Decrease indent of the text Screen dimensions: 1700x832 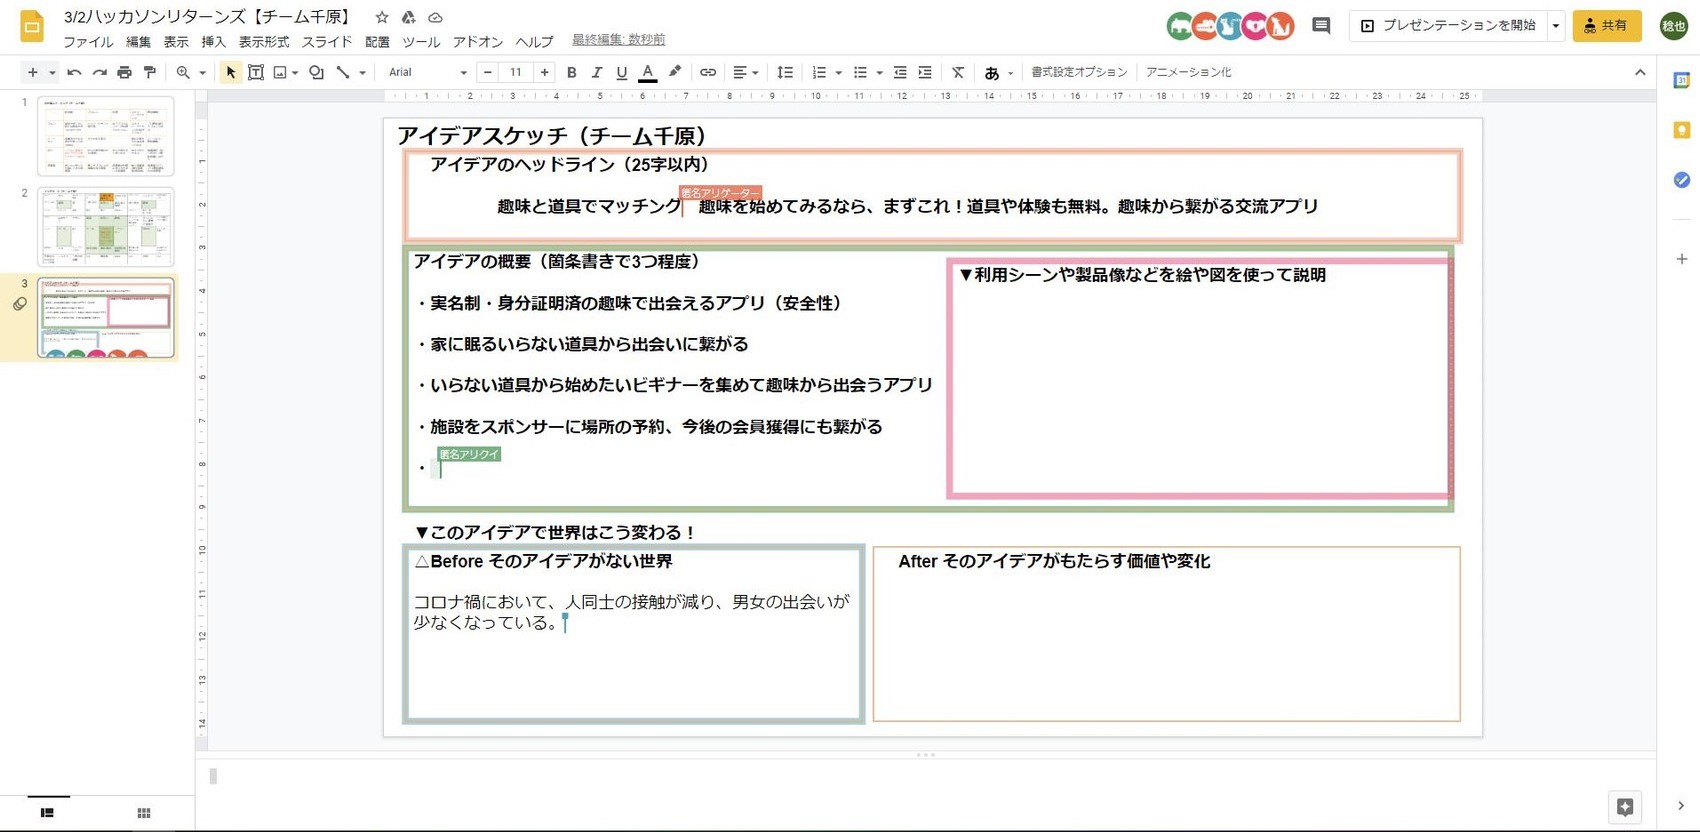tap(900, 72)
